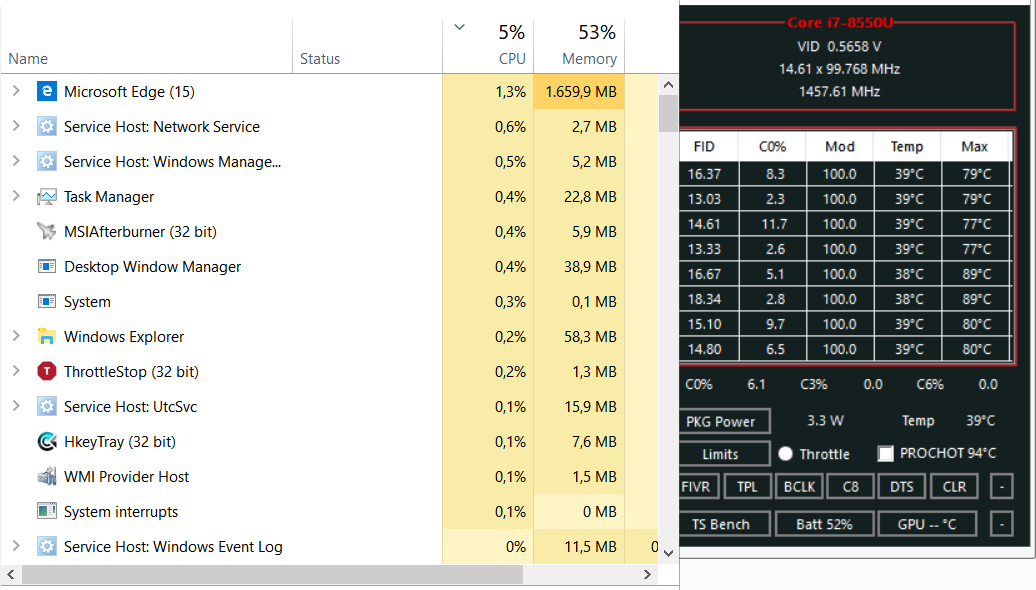The image size is (1036, 590).
Task: Expand the Microsoft Edge (15) process group
Action: click(x=17, y=91)
